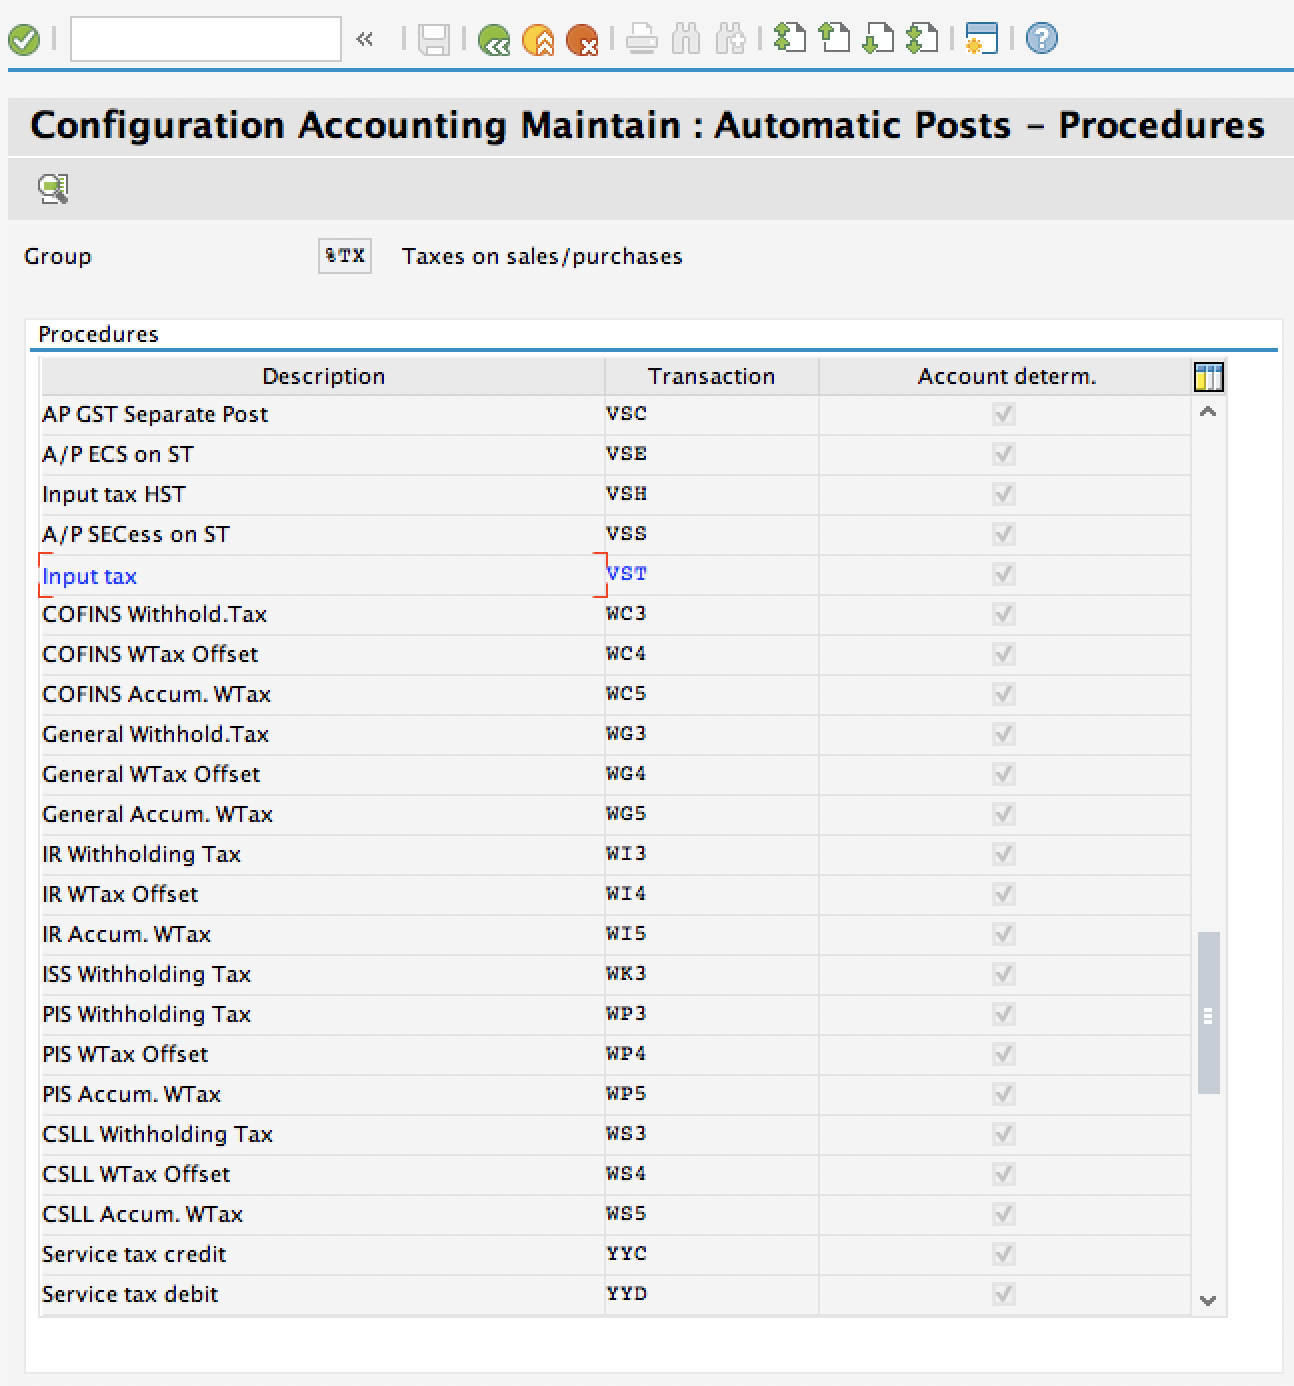
Task: Go to Previous Page icon
Action: [x=834, y=39]
